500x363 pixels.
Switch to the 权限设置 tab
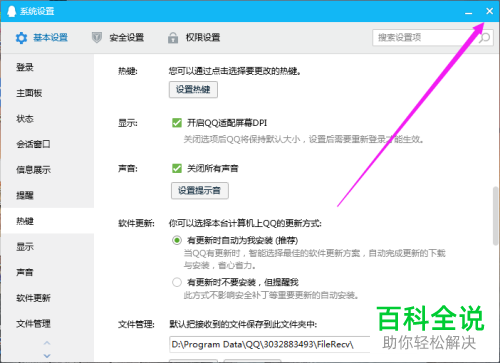click(x=194, y=38)
